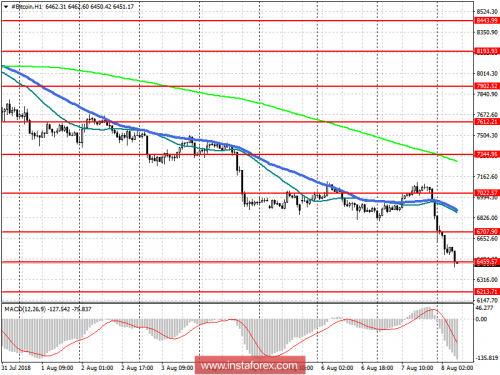Click the 31 Jul 2018 date marker
Image resolution: width=500 pixels, height=375 pixels.
16,368
